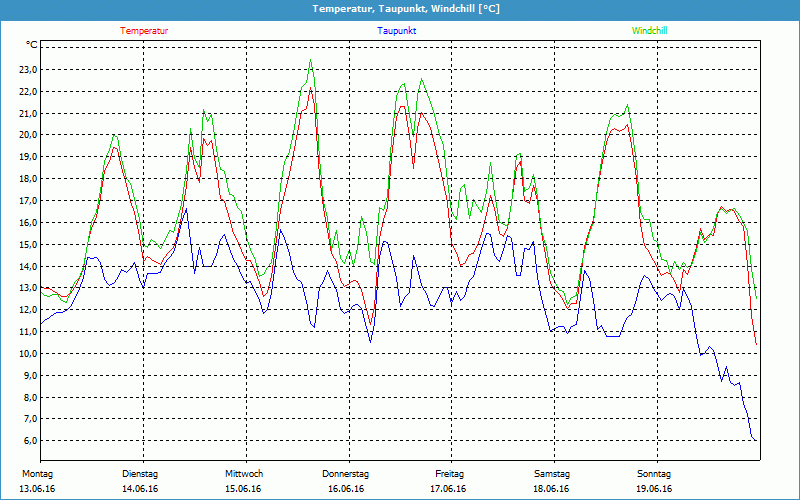The height and width of the screenshot is (500, 800).
Task: Click the 16.06.16 date label
Action: 346,489
